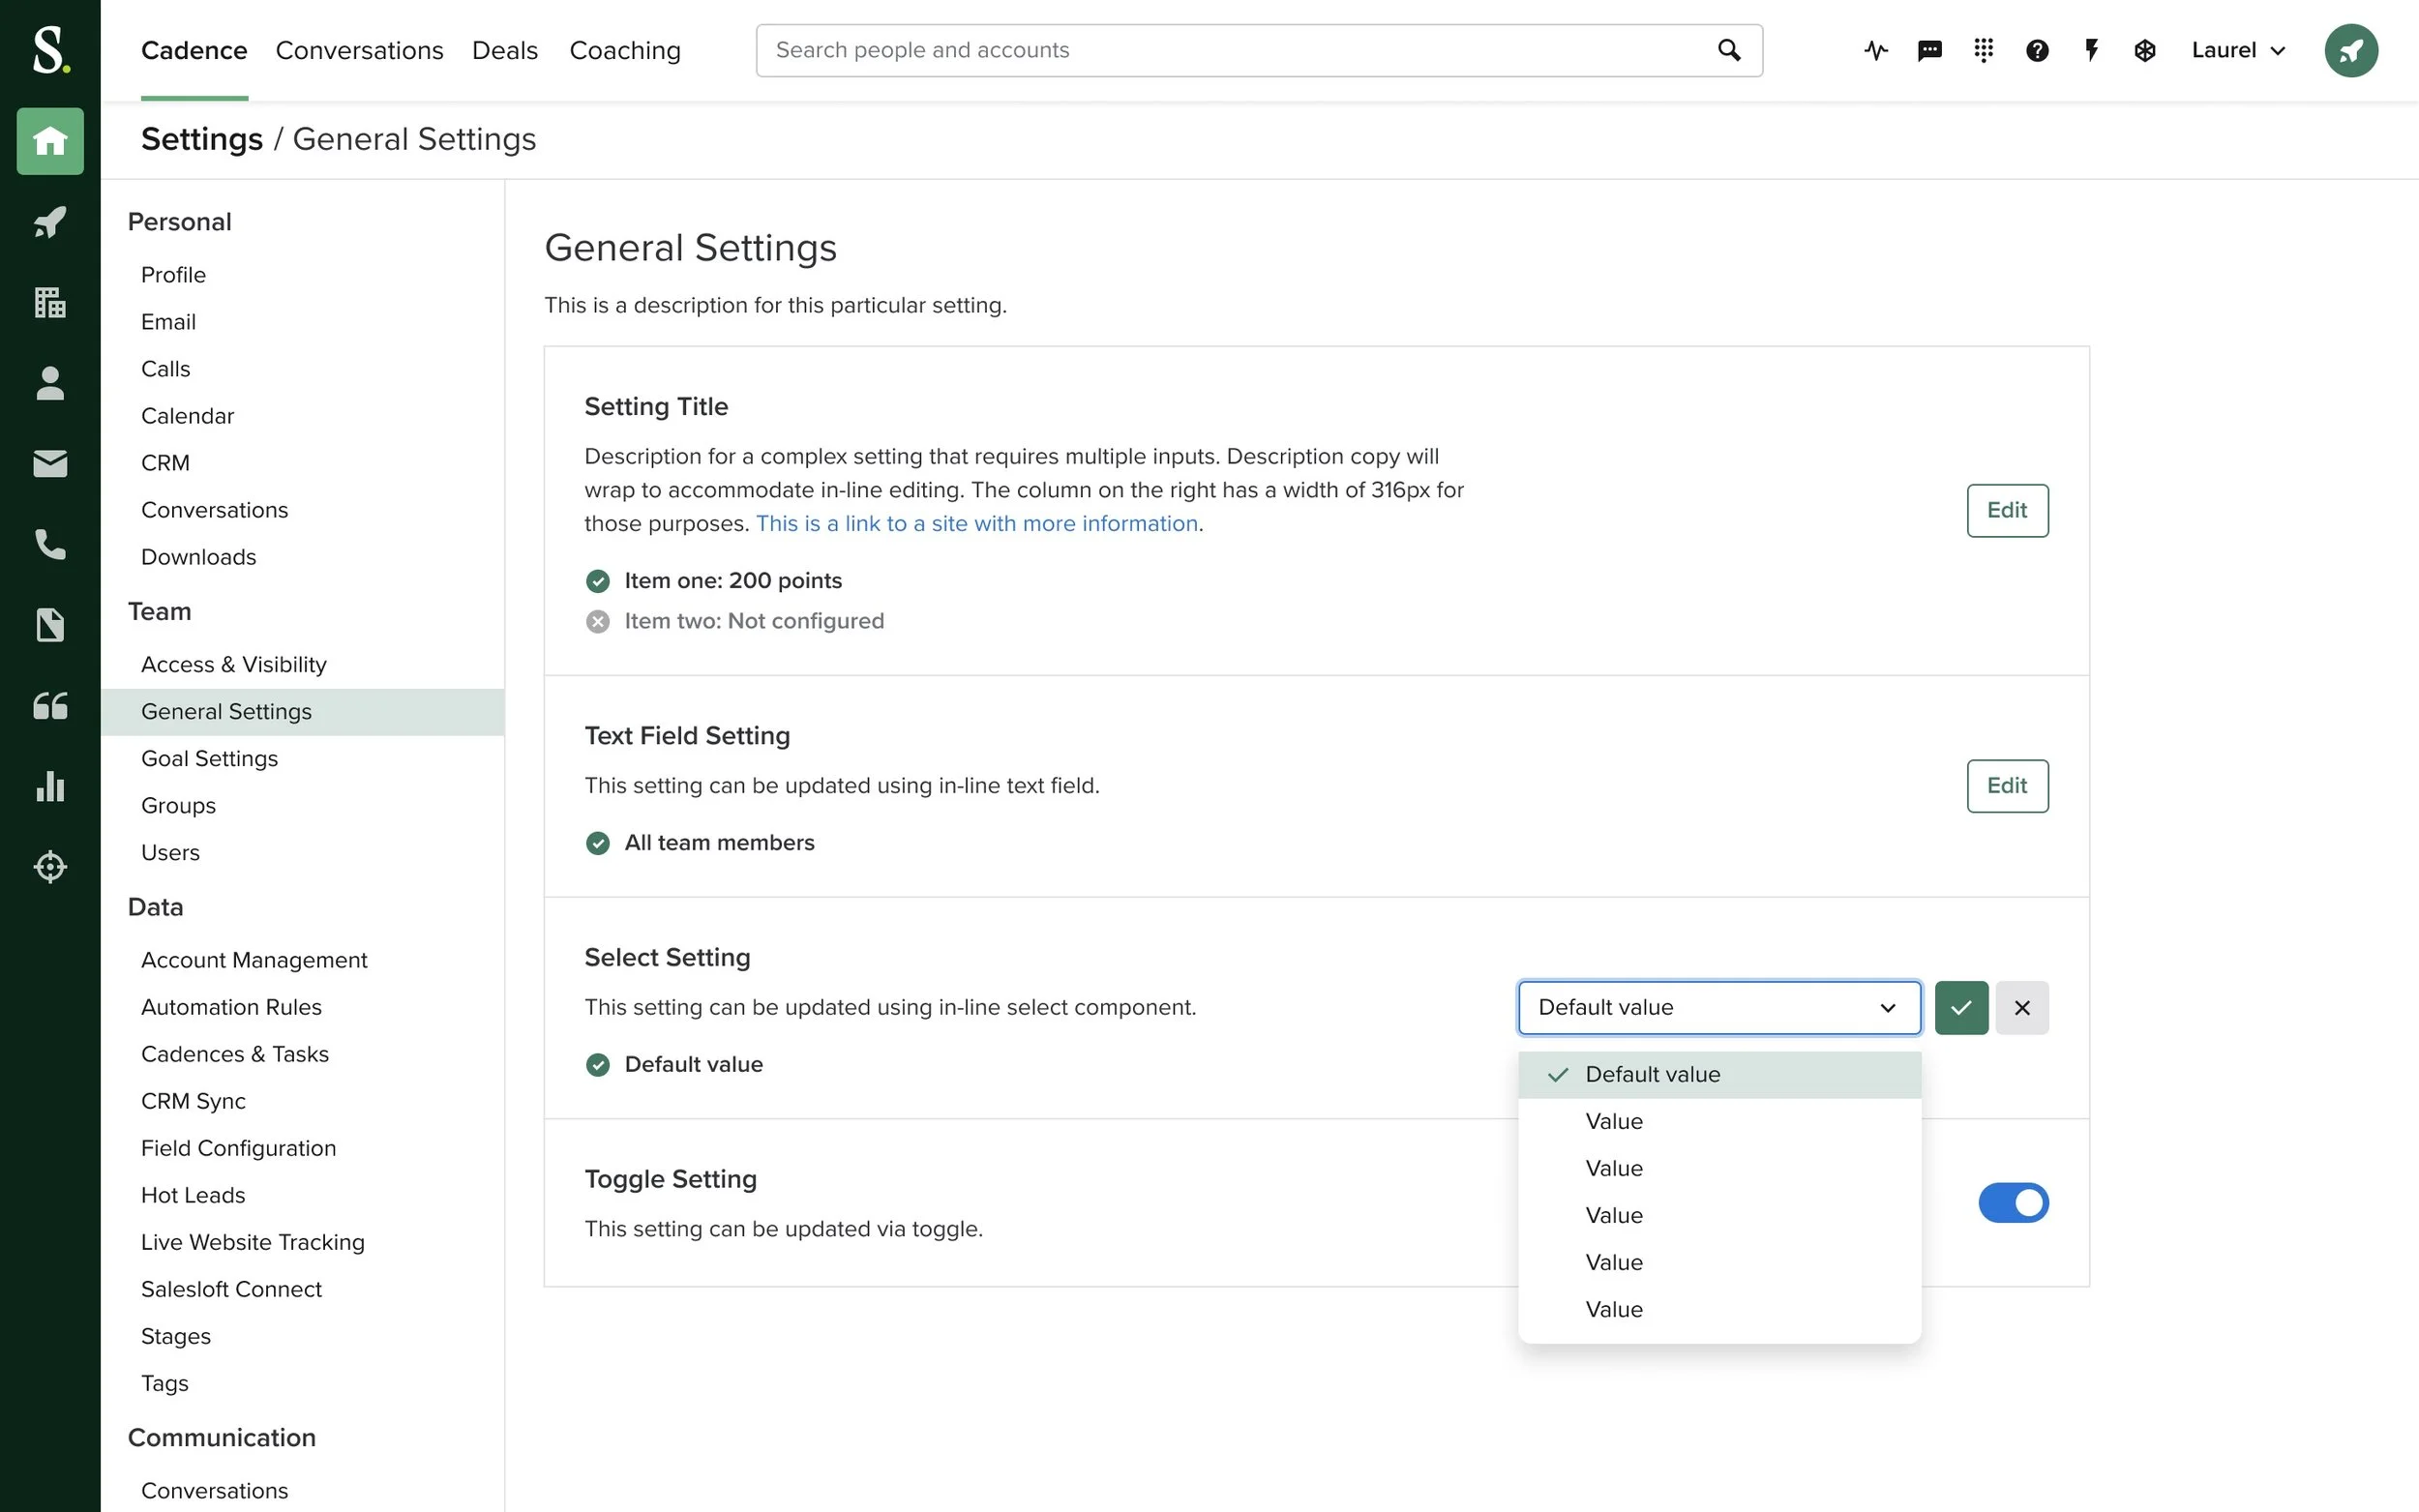Click the chat message icon in header
This screenshot has width=2419, height=1512.
(1929, 50)
